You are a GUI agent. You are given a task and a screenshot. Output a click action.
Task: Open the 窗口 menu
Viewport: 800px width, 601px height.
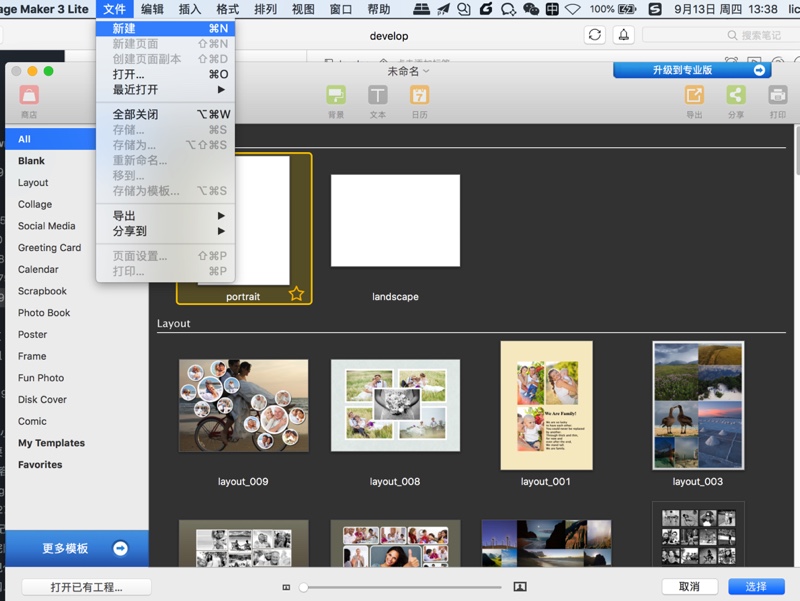(341, 9)
